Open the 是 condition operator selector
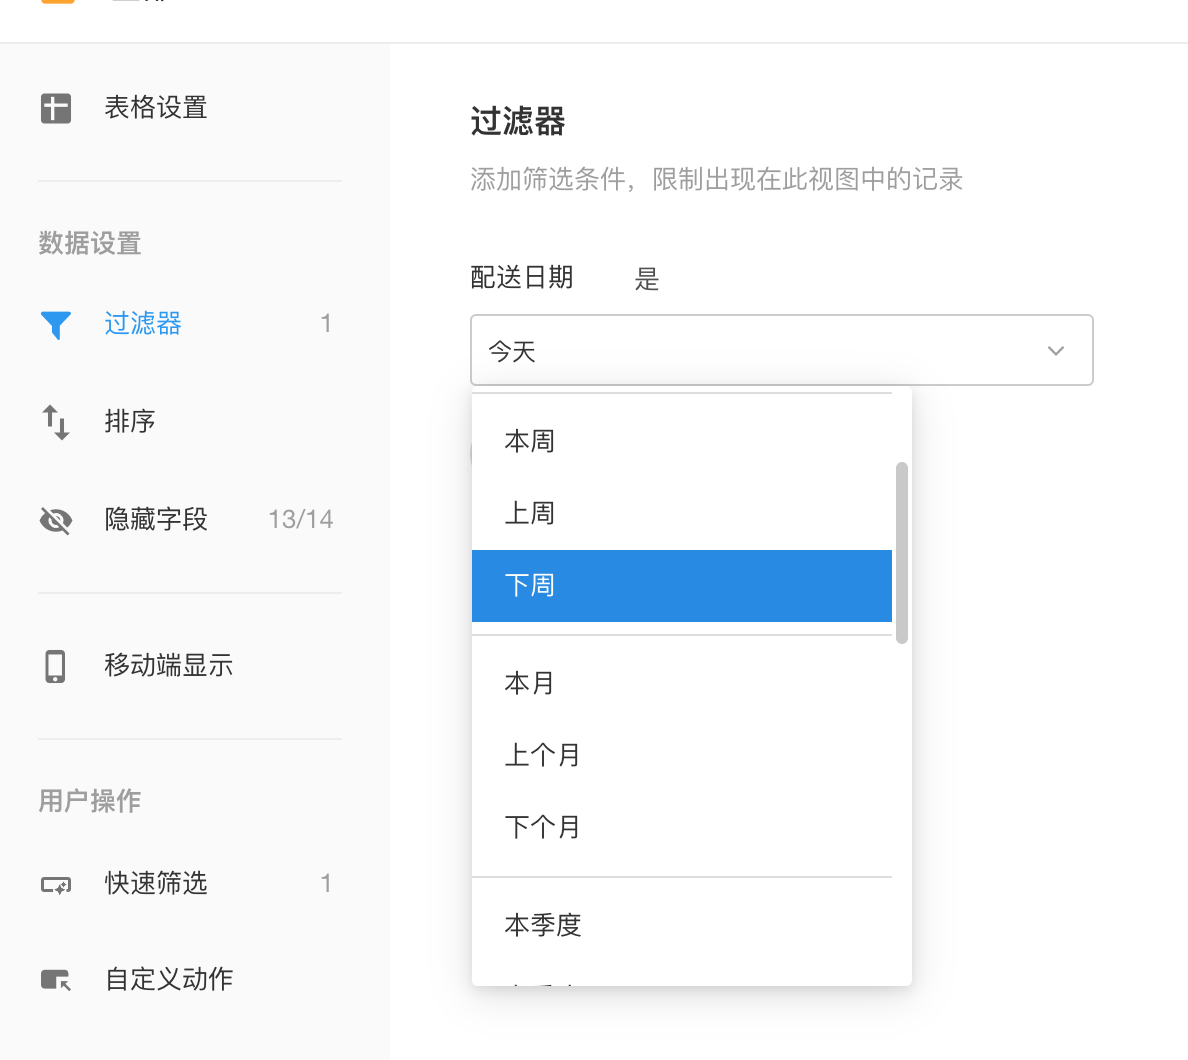This screenshot has height=1060, width=1188. click(647, 279)
